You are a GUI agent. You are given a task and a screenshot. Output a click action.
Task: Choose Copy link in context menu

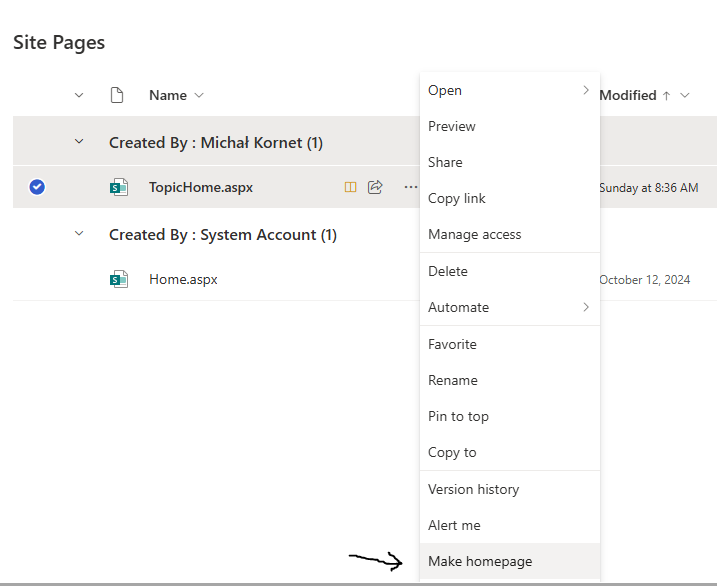tap(456, 198)
